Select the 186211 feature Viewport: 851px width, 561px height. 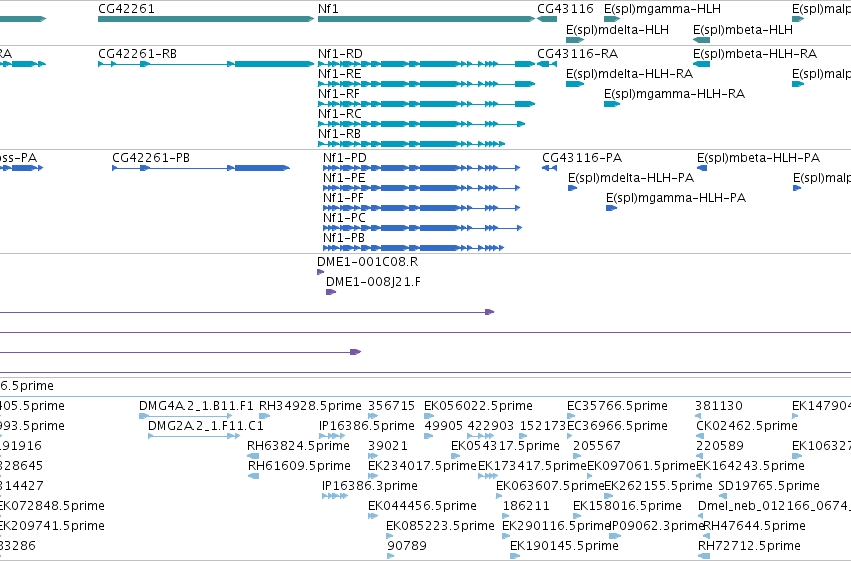pos(506,517)
